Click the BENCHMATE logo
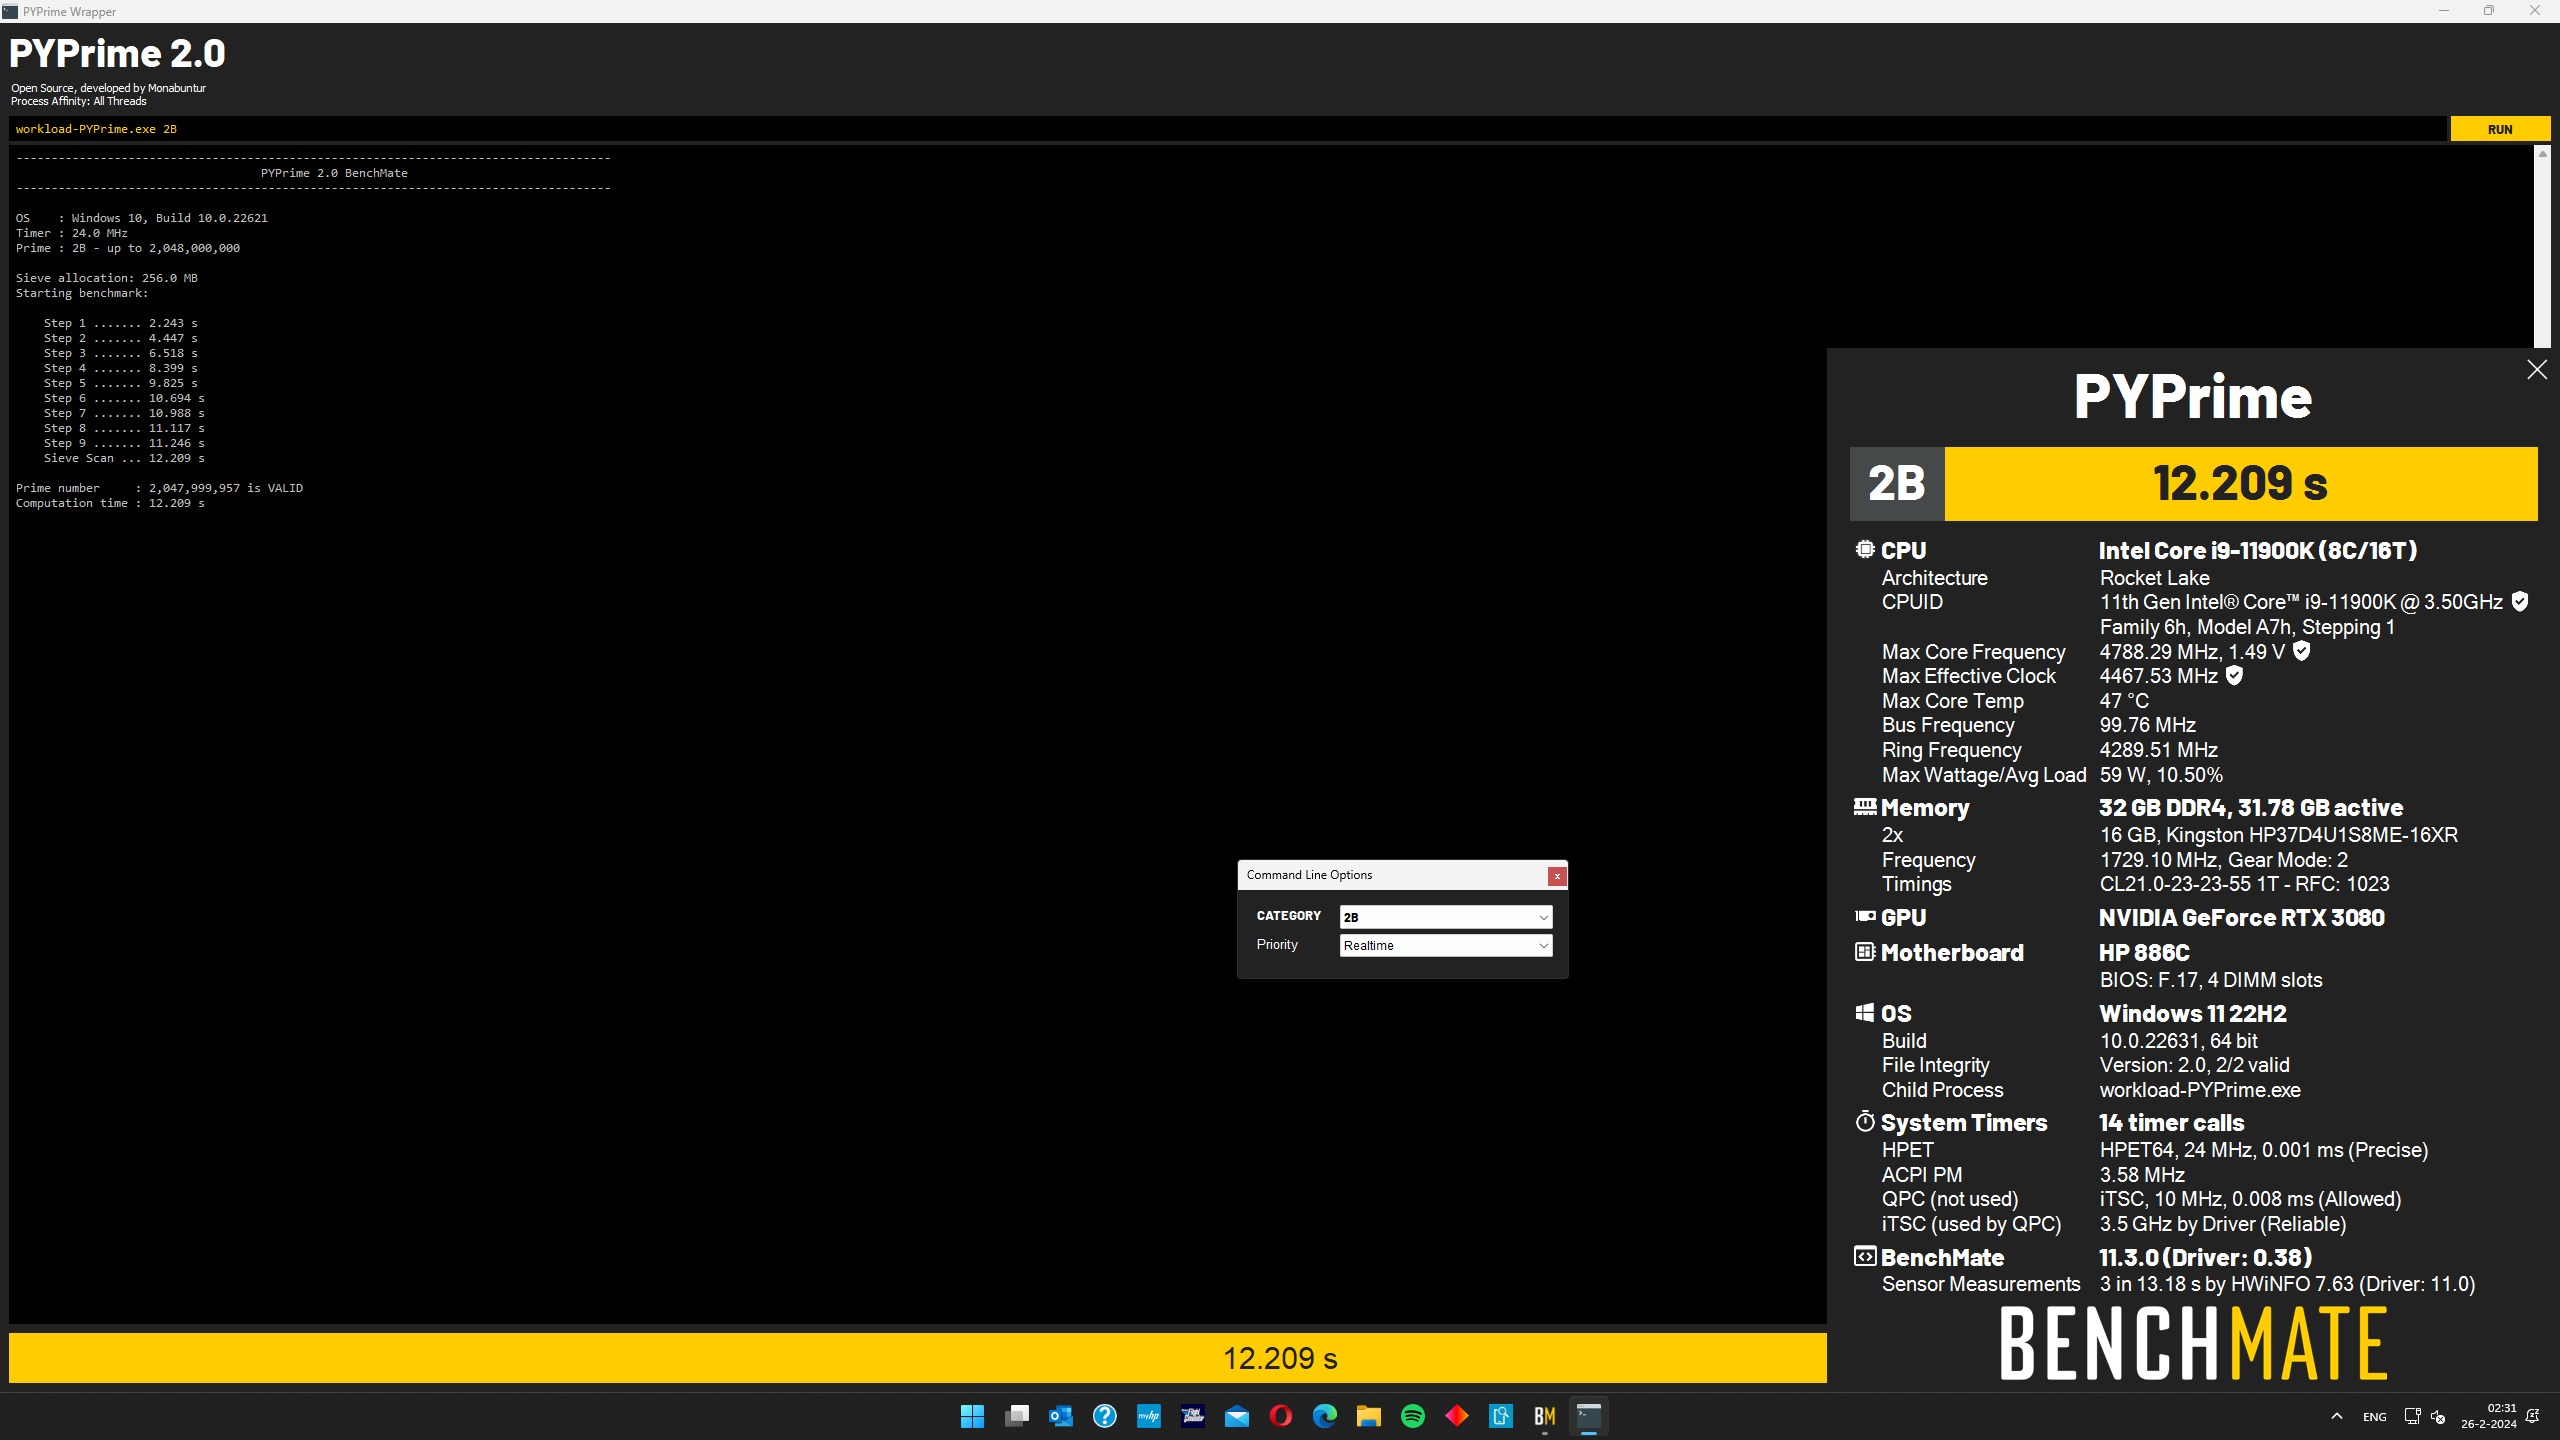This screenshot has width=2560, height=1440. click(x=2194, y=1344)
